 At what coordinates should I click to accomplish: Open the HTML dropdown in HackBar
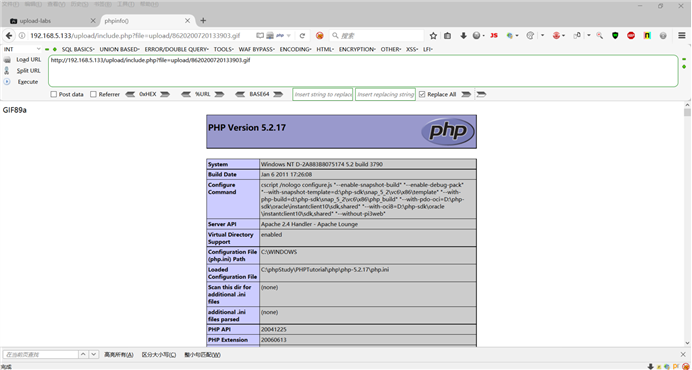point(325,49)
